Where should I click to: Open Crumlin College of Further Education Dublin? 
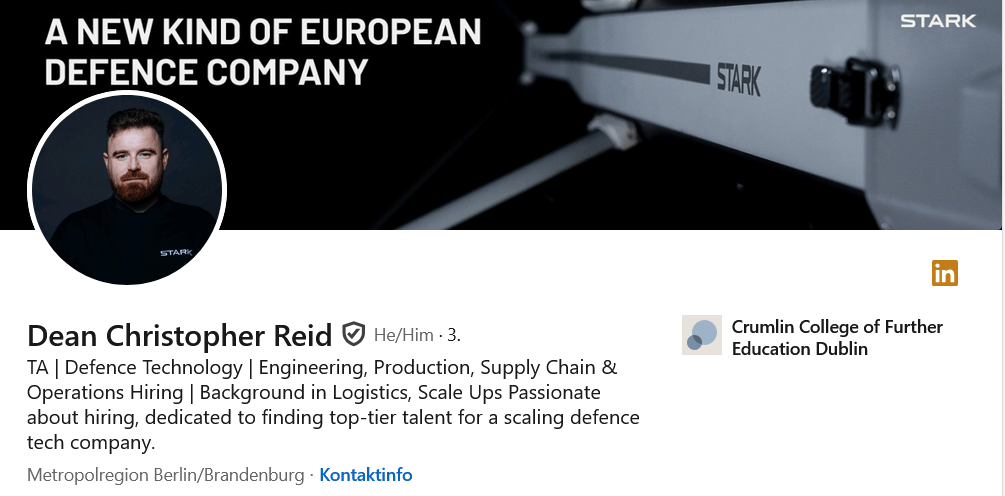point(837,338)
